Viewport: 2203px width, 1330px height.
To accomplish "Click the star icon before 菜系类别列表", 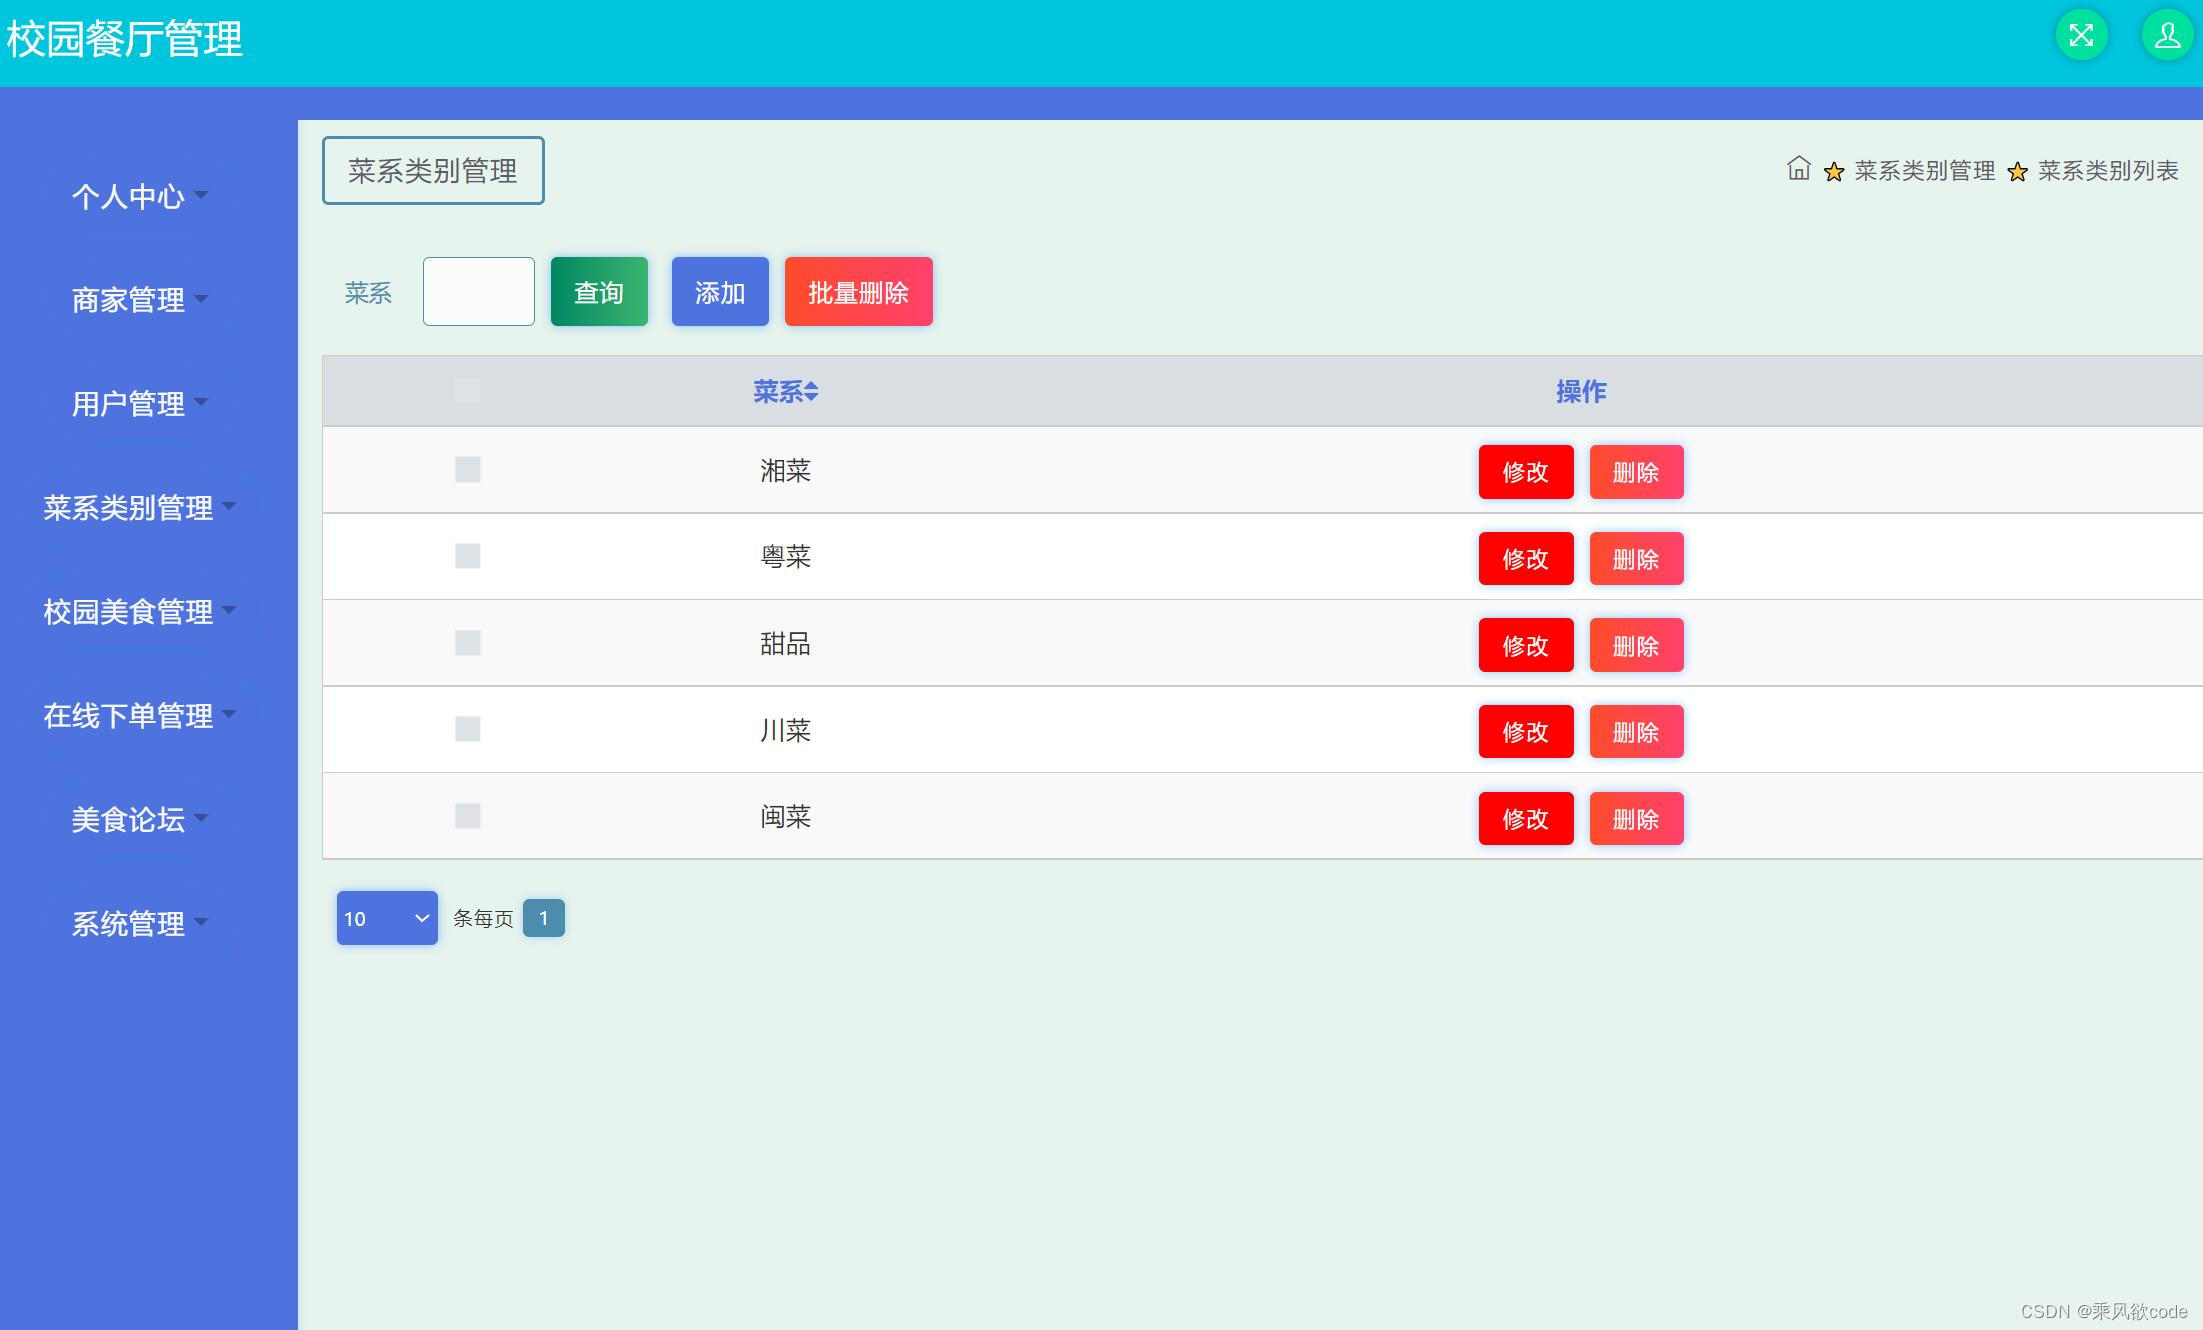I will coord(2017,172).
